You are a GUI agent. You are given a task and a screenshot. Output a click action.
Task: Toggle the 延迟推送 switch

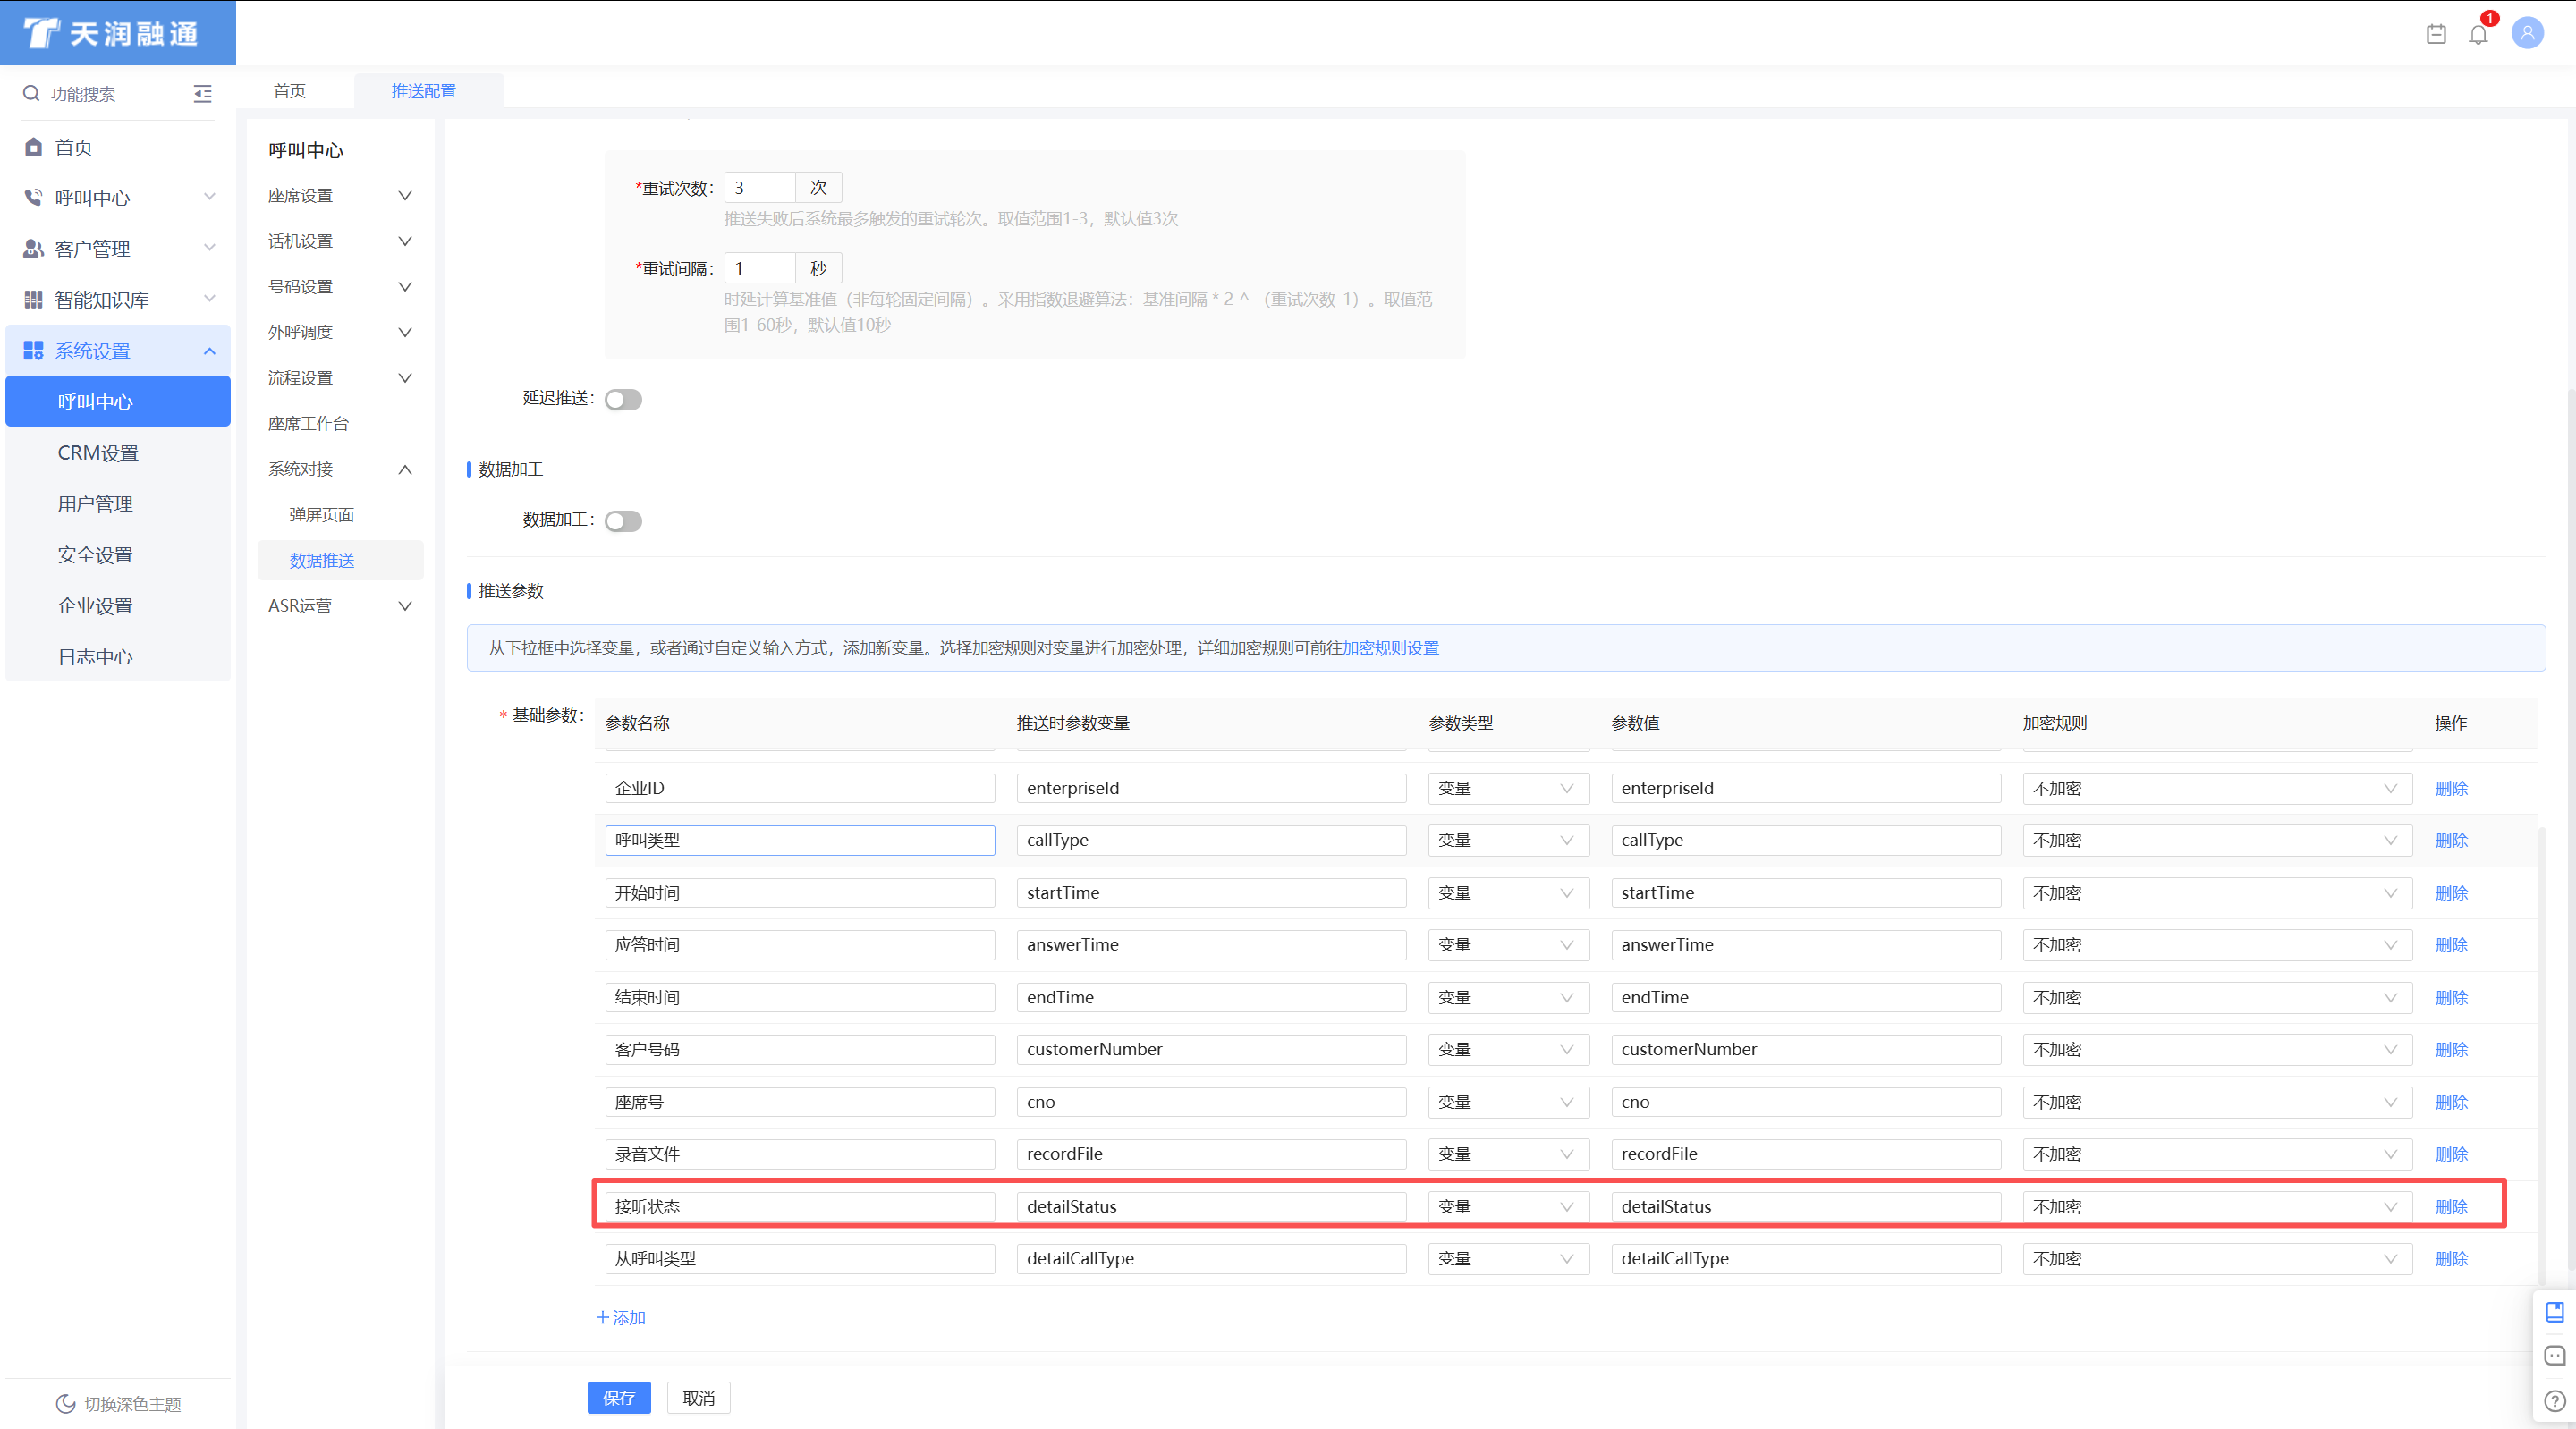623,400
